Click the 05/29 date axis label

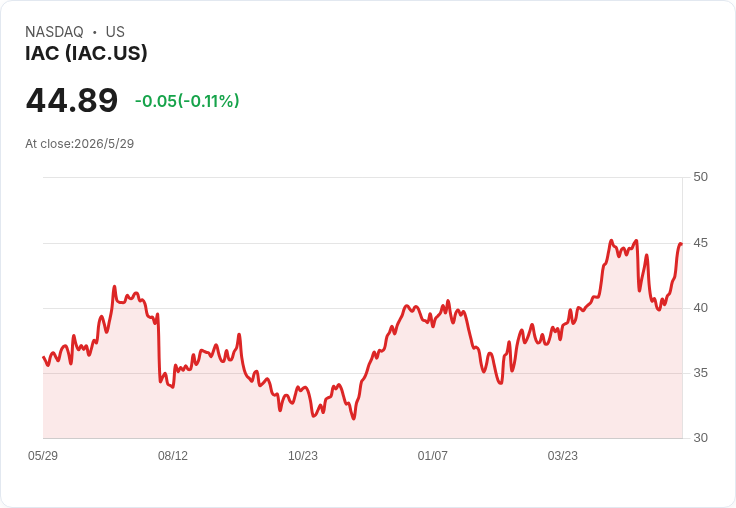pos(43,455)
